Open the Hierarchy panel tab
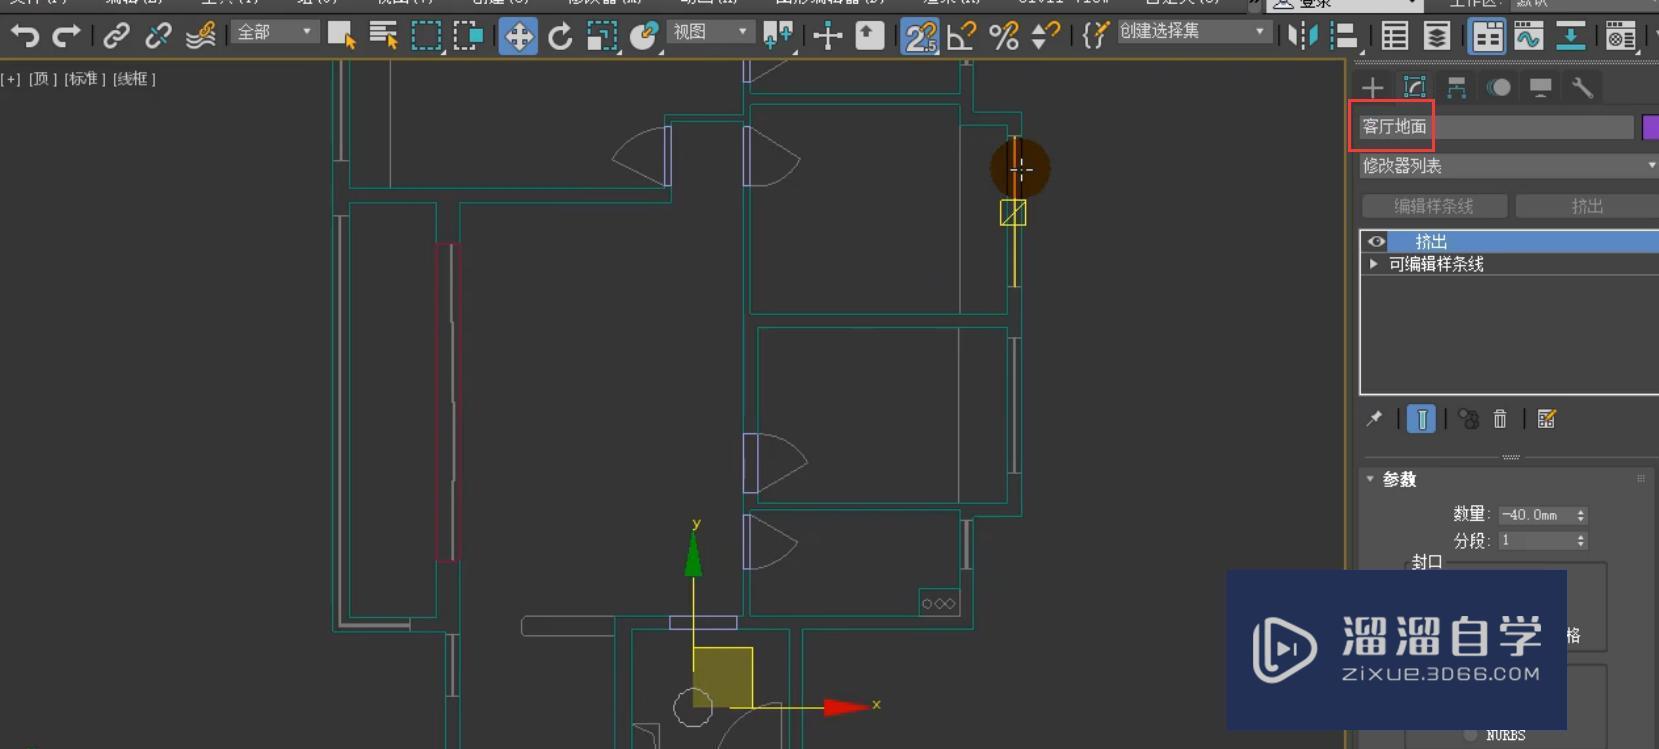The width and height of the screenshot is (1659, 749). pyautogui.click(x=1456, y=88)
